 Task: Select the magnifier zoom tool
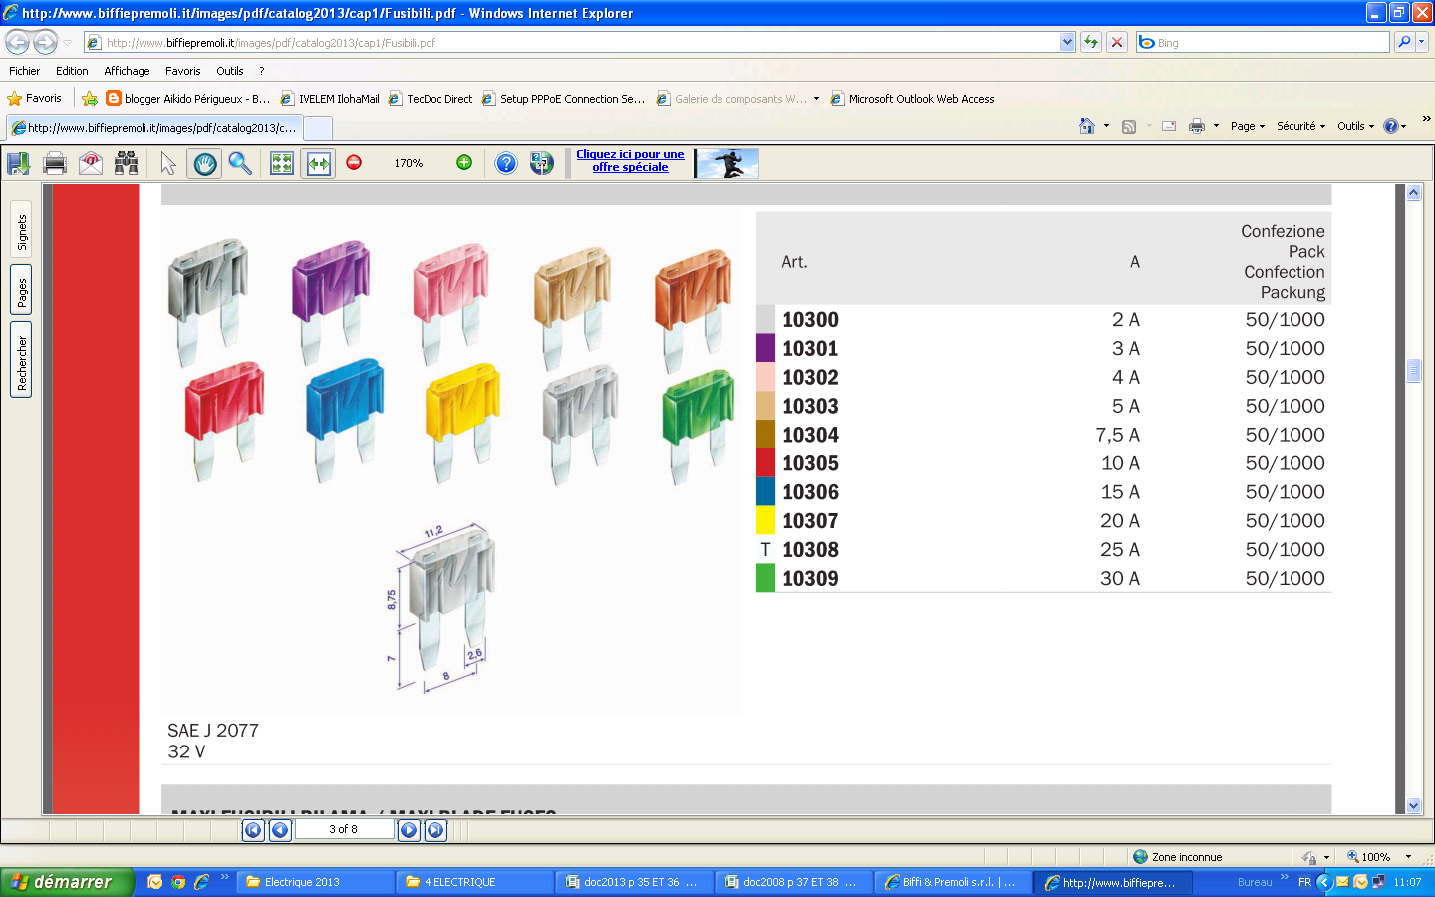[240, 163]
